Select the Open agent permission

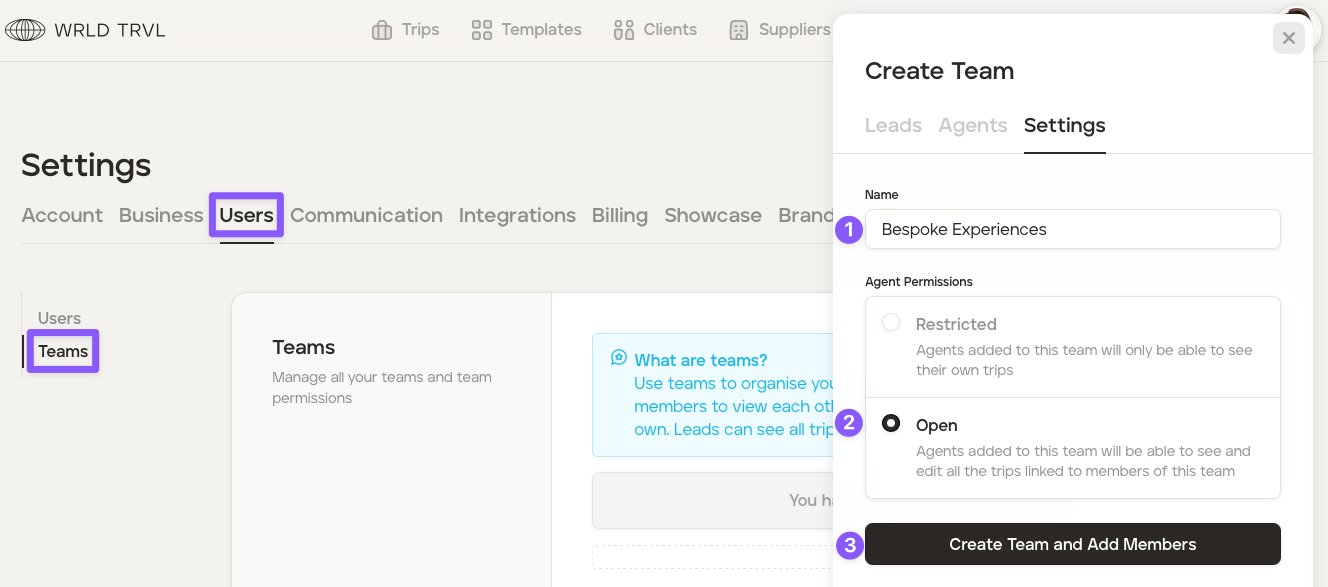891,424
